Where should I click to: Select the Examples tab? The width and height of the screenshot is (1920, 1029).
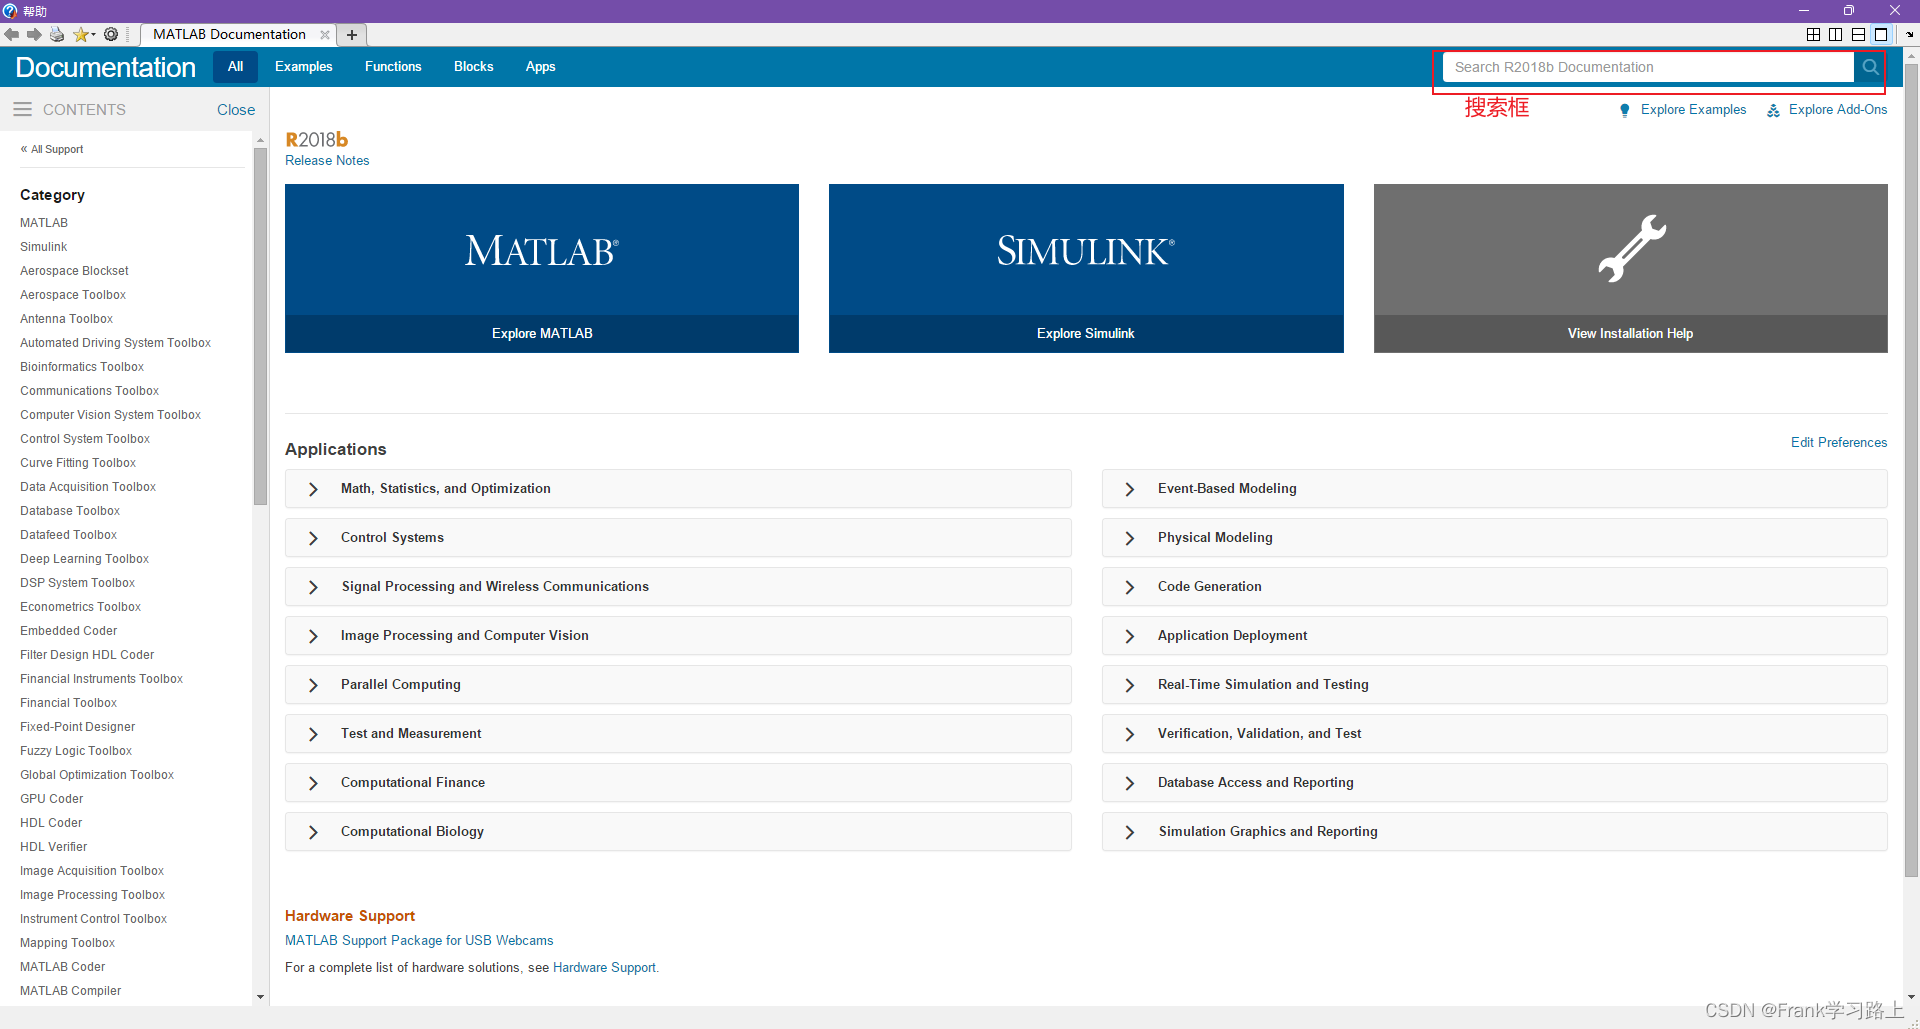pos(304,67)
